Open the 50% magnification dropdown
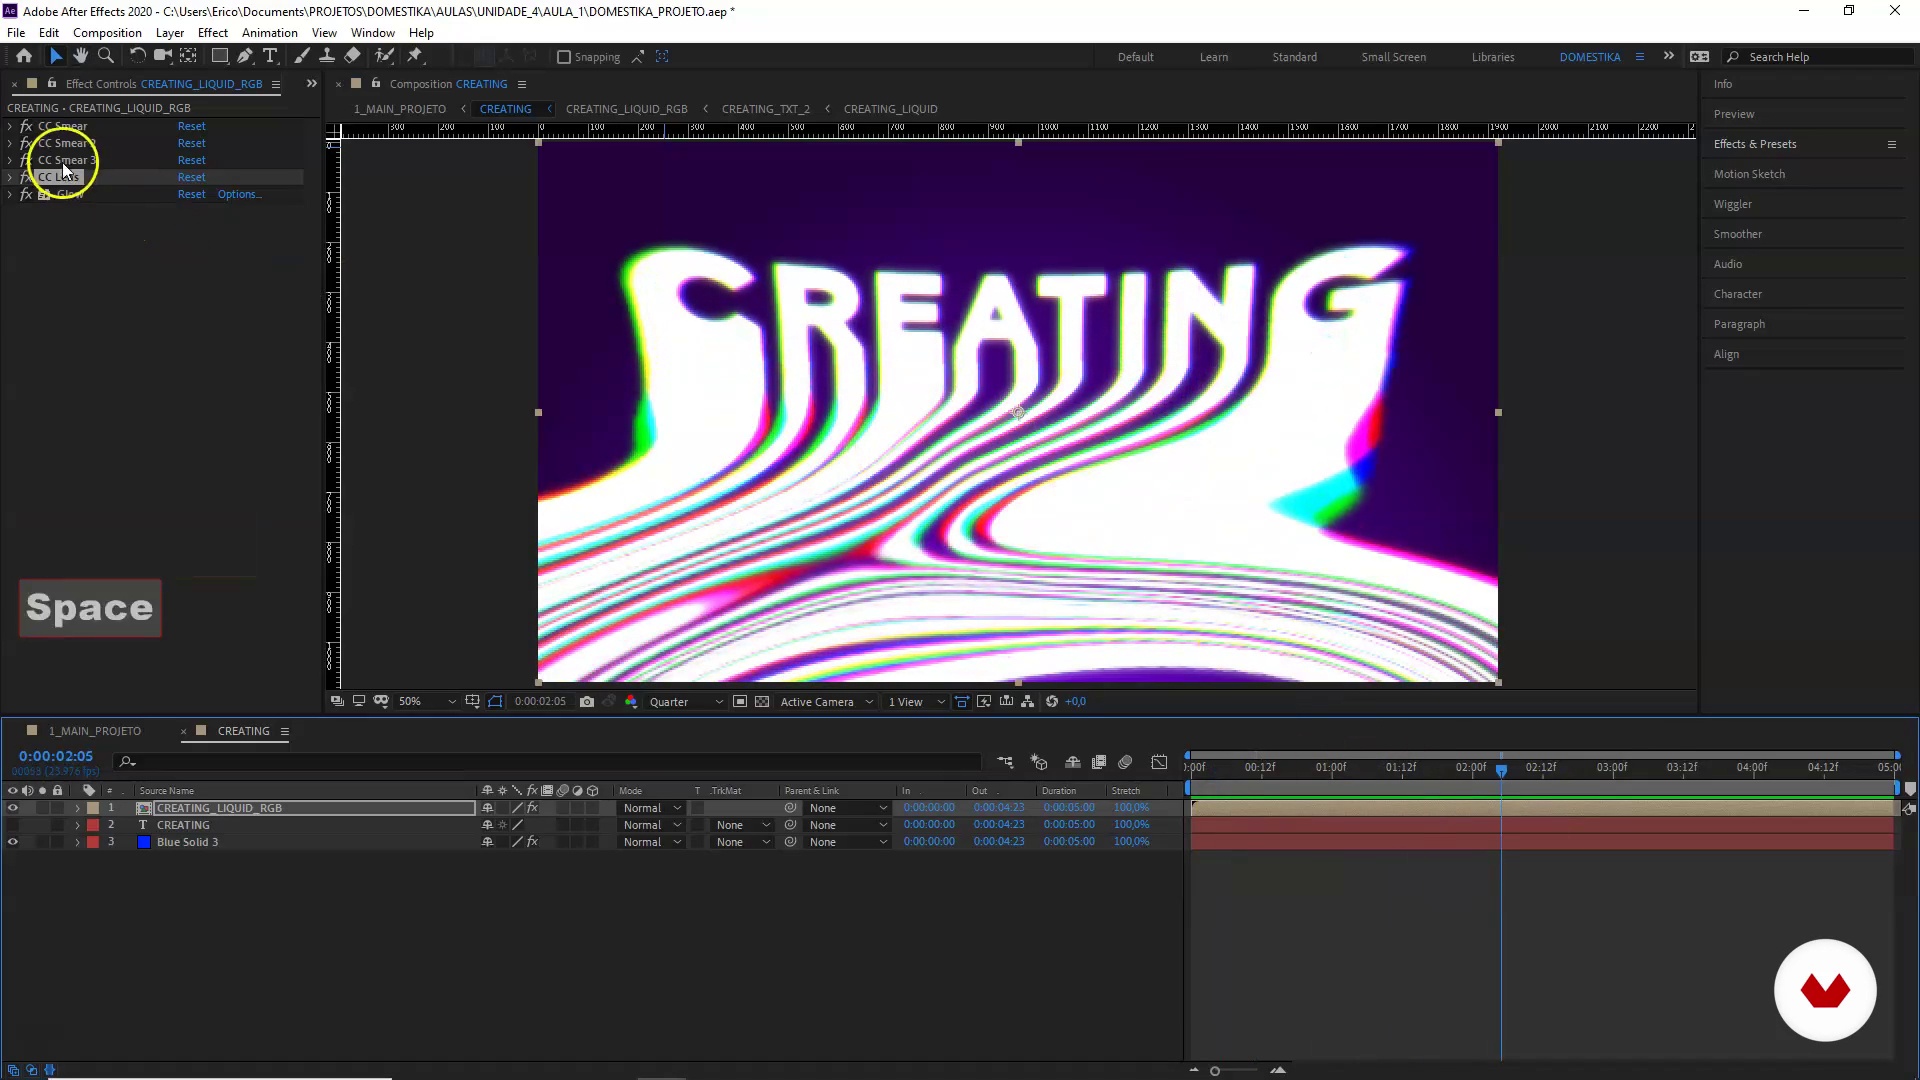The width and height of the screenshot is (1920, 1080). click(x=427, y=702)
